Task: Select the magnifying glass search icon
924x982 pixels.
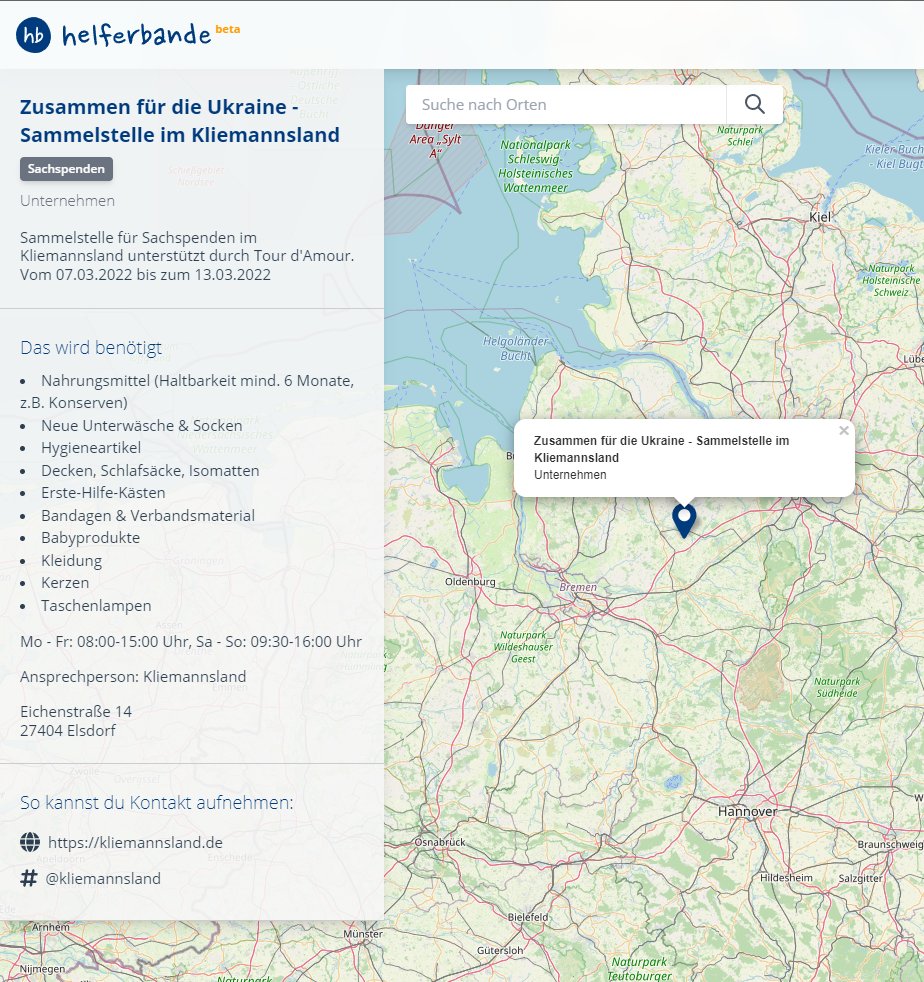Action: pyautogui.click(x=754, y=103)
